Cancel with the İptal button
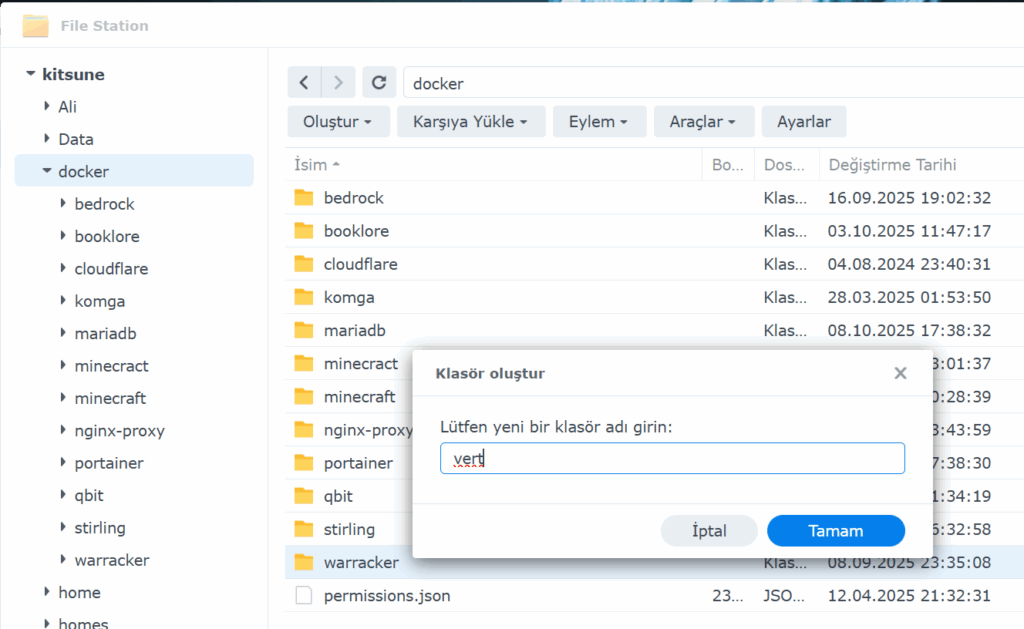This screenshot has height=629, width=1024. pos(709,531)
